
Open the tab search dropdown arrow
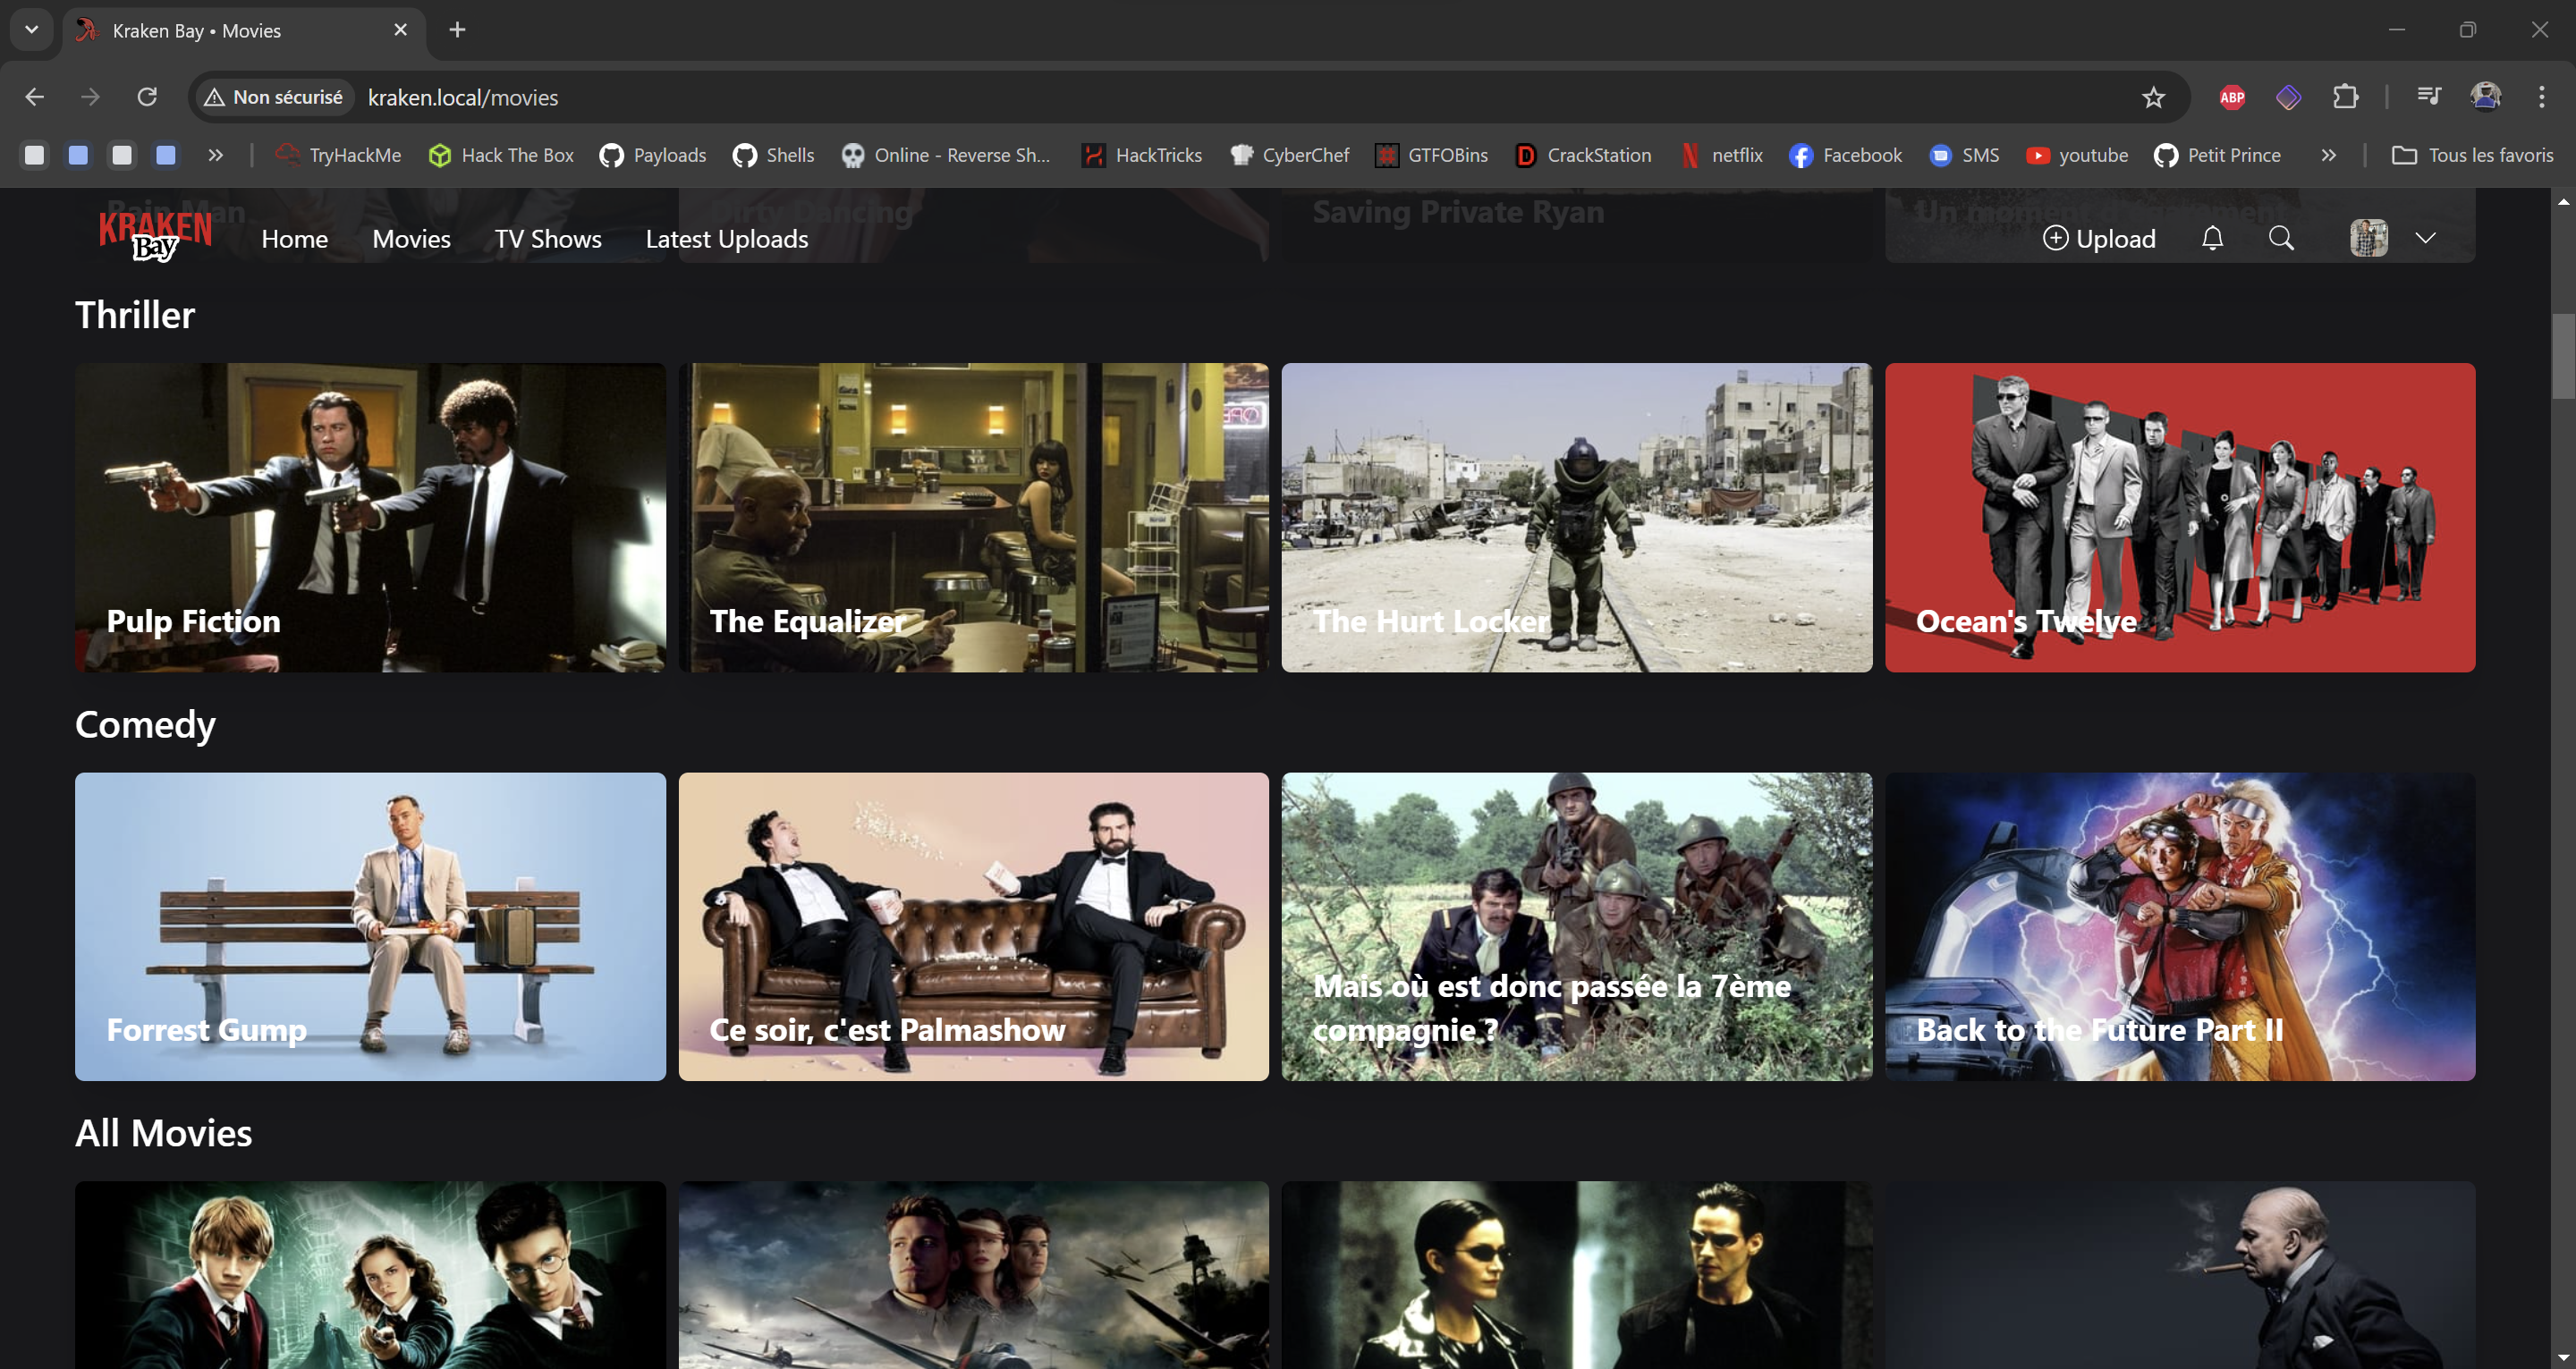31,30
